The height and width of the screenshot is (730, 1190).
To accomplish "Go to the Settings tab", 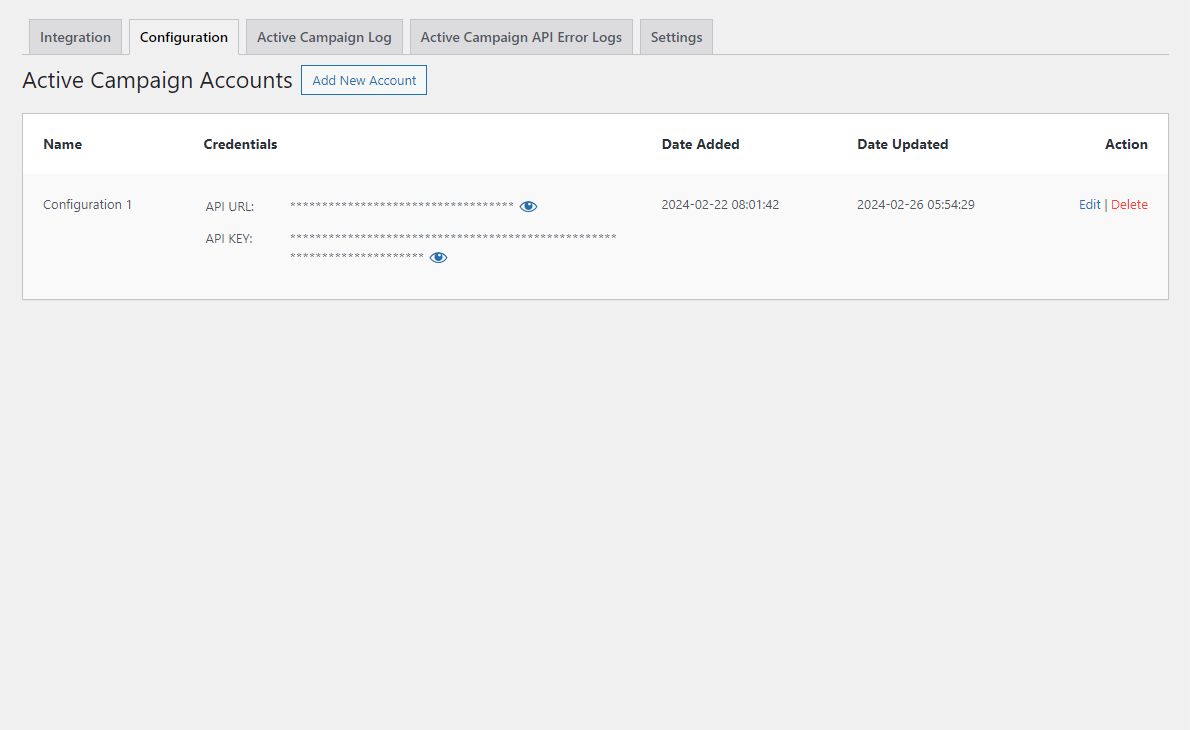I will (676, 37).
